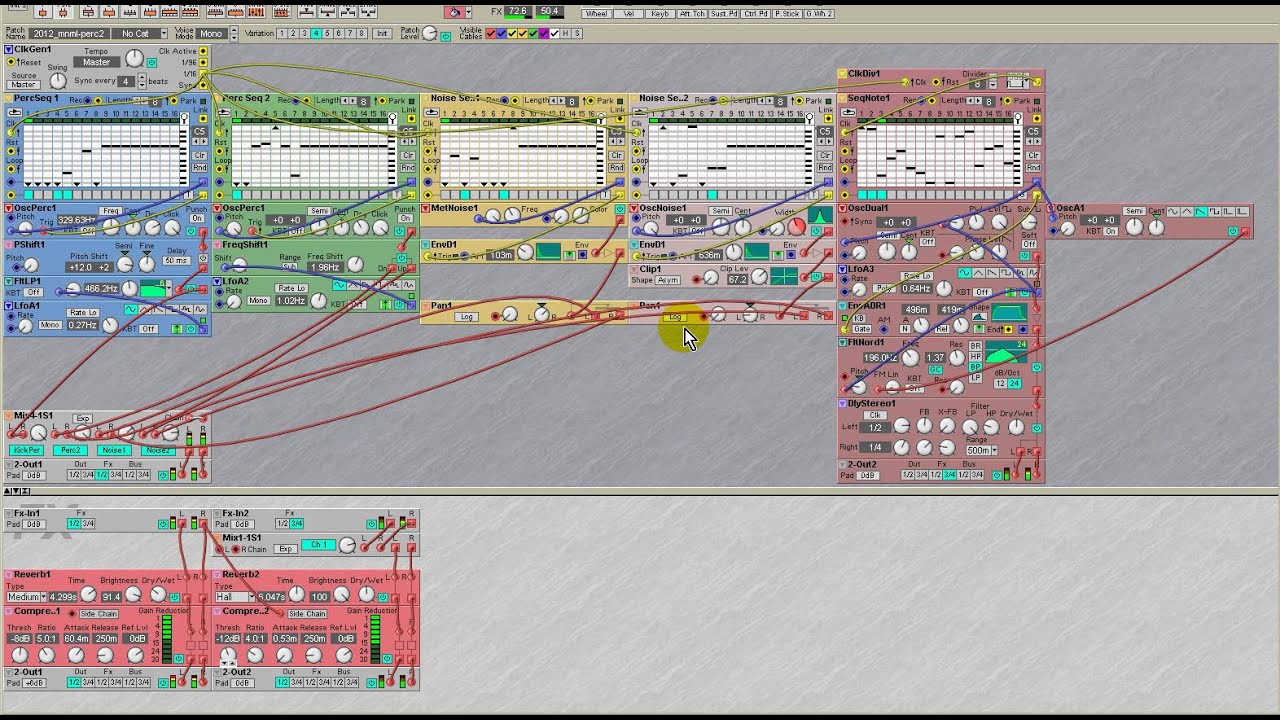Click the module color paint bucket icon
1280x720 pixels.
click(x=454, y=12)
